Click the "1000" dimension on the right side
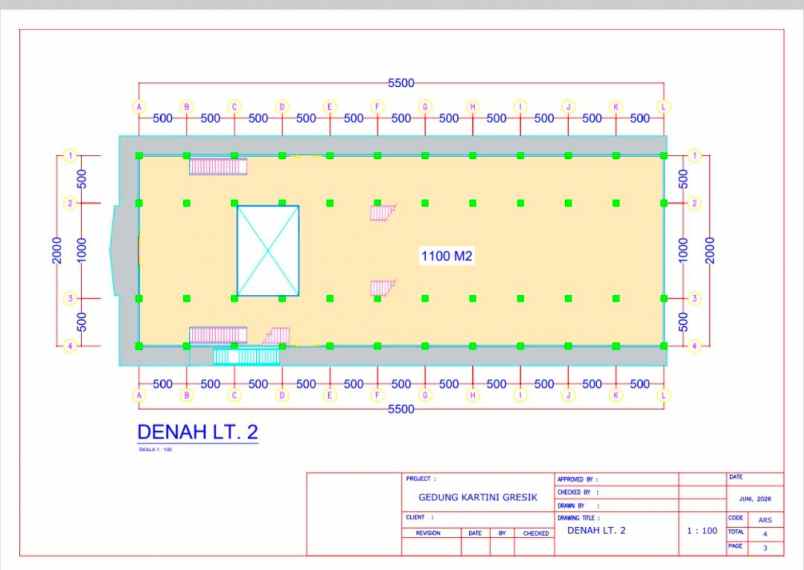This screenshot has width=804, height=570. pos(683,250)
